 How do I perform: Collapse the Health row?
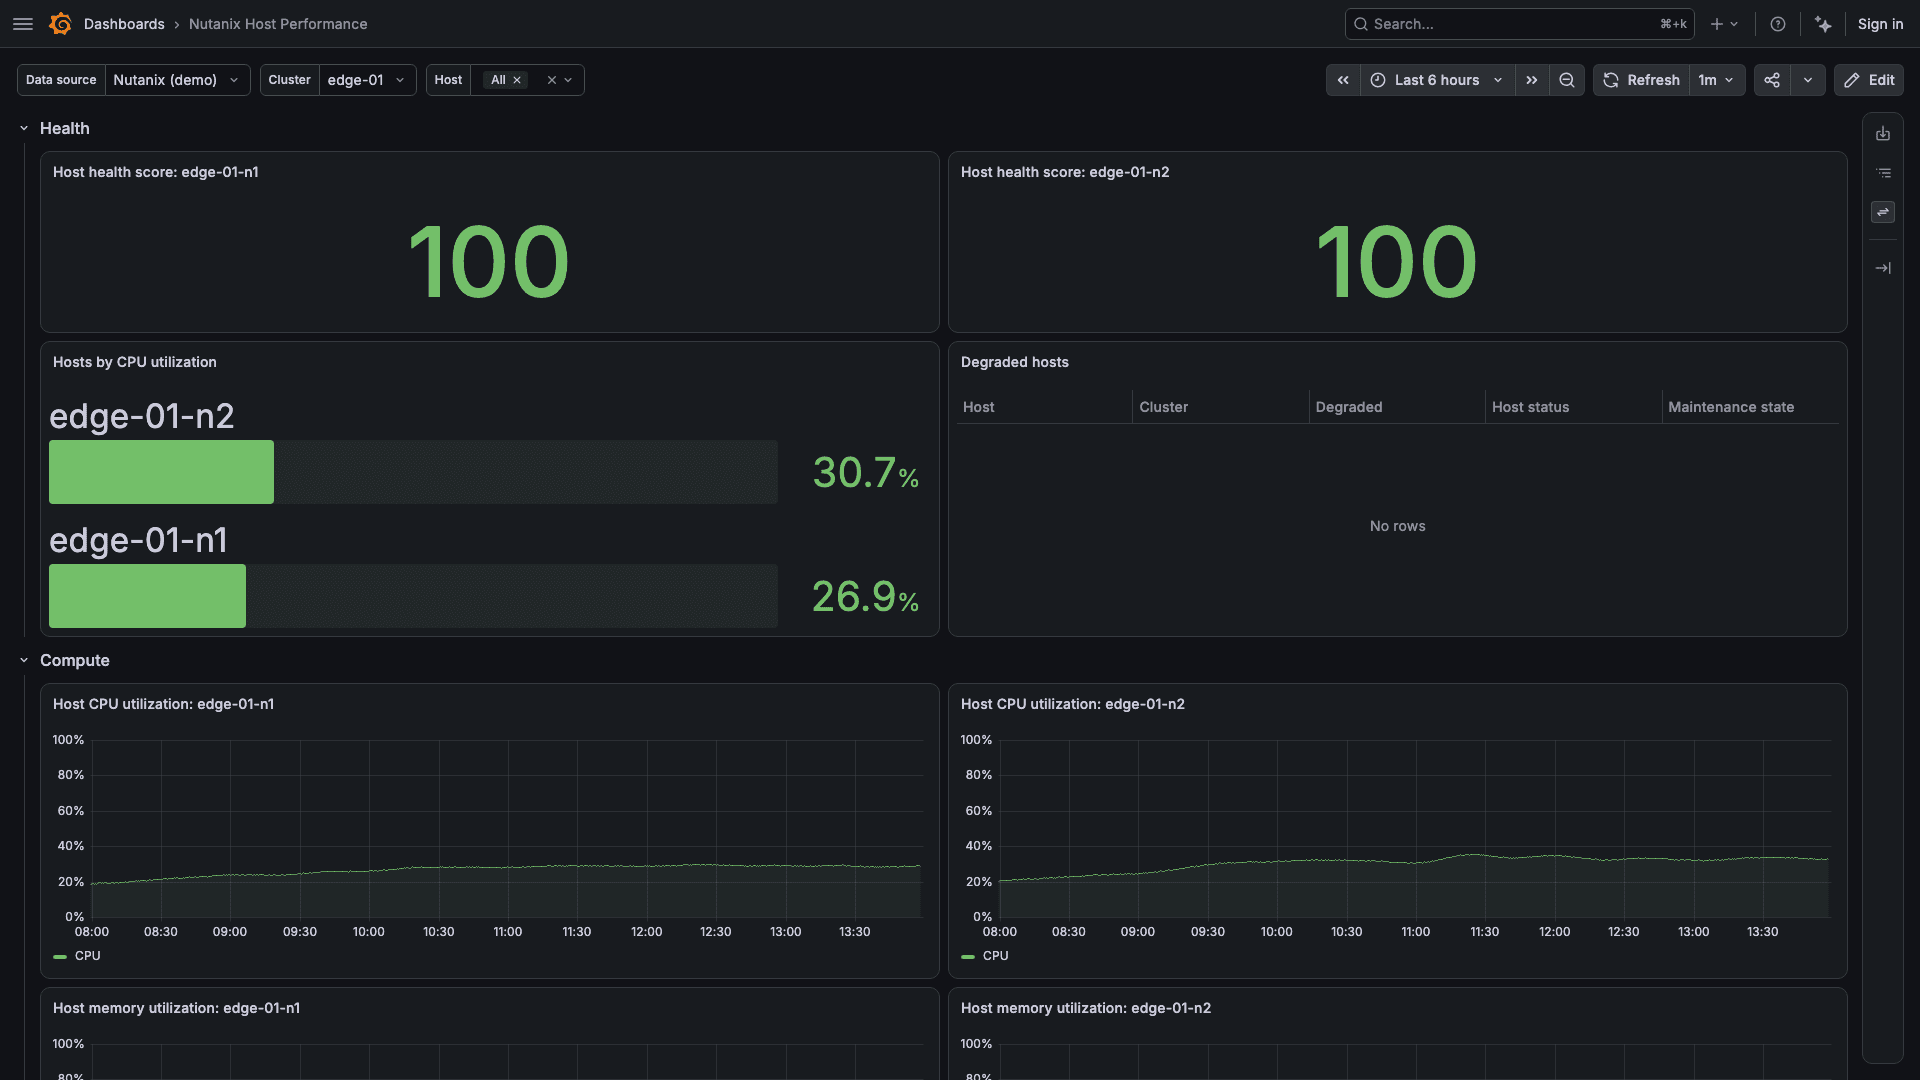(24, 129)
